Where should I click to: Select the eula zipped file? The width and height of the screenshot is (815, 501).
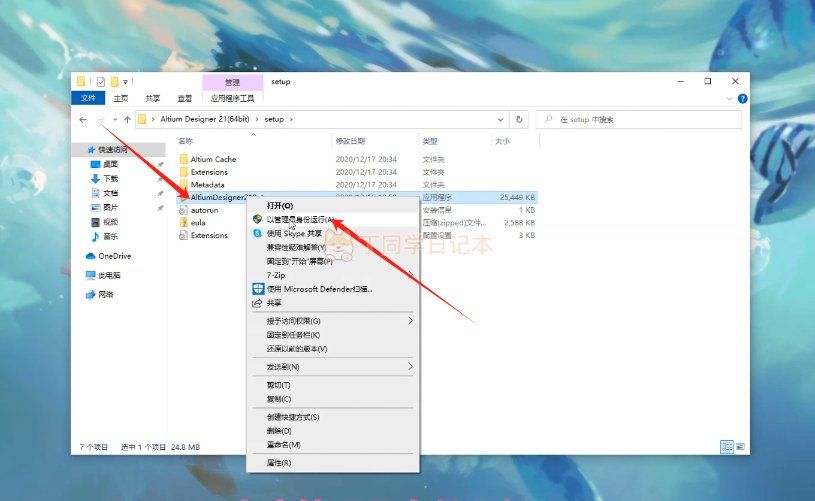tap(198, 222)
